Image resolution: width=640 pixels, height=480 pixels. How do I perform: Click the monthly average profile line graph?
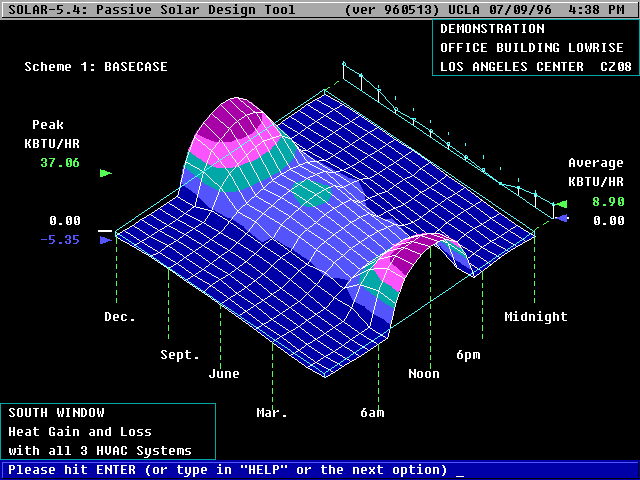click(x=448, y=139)
